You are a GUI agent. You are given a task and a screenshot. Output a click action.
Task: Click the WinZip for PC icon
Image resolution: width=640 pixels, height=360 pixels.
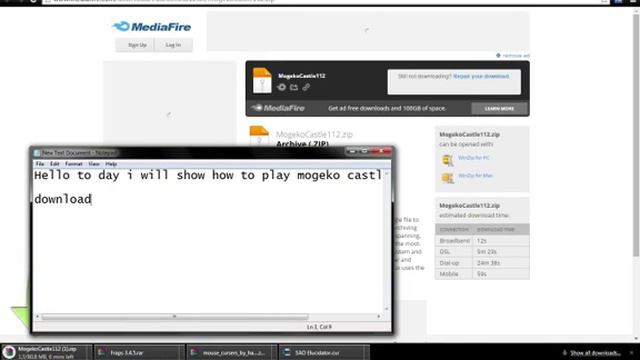coord(448,160)
